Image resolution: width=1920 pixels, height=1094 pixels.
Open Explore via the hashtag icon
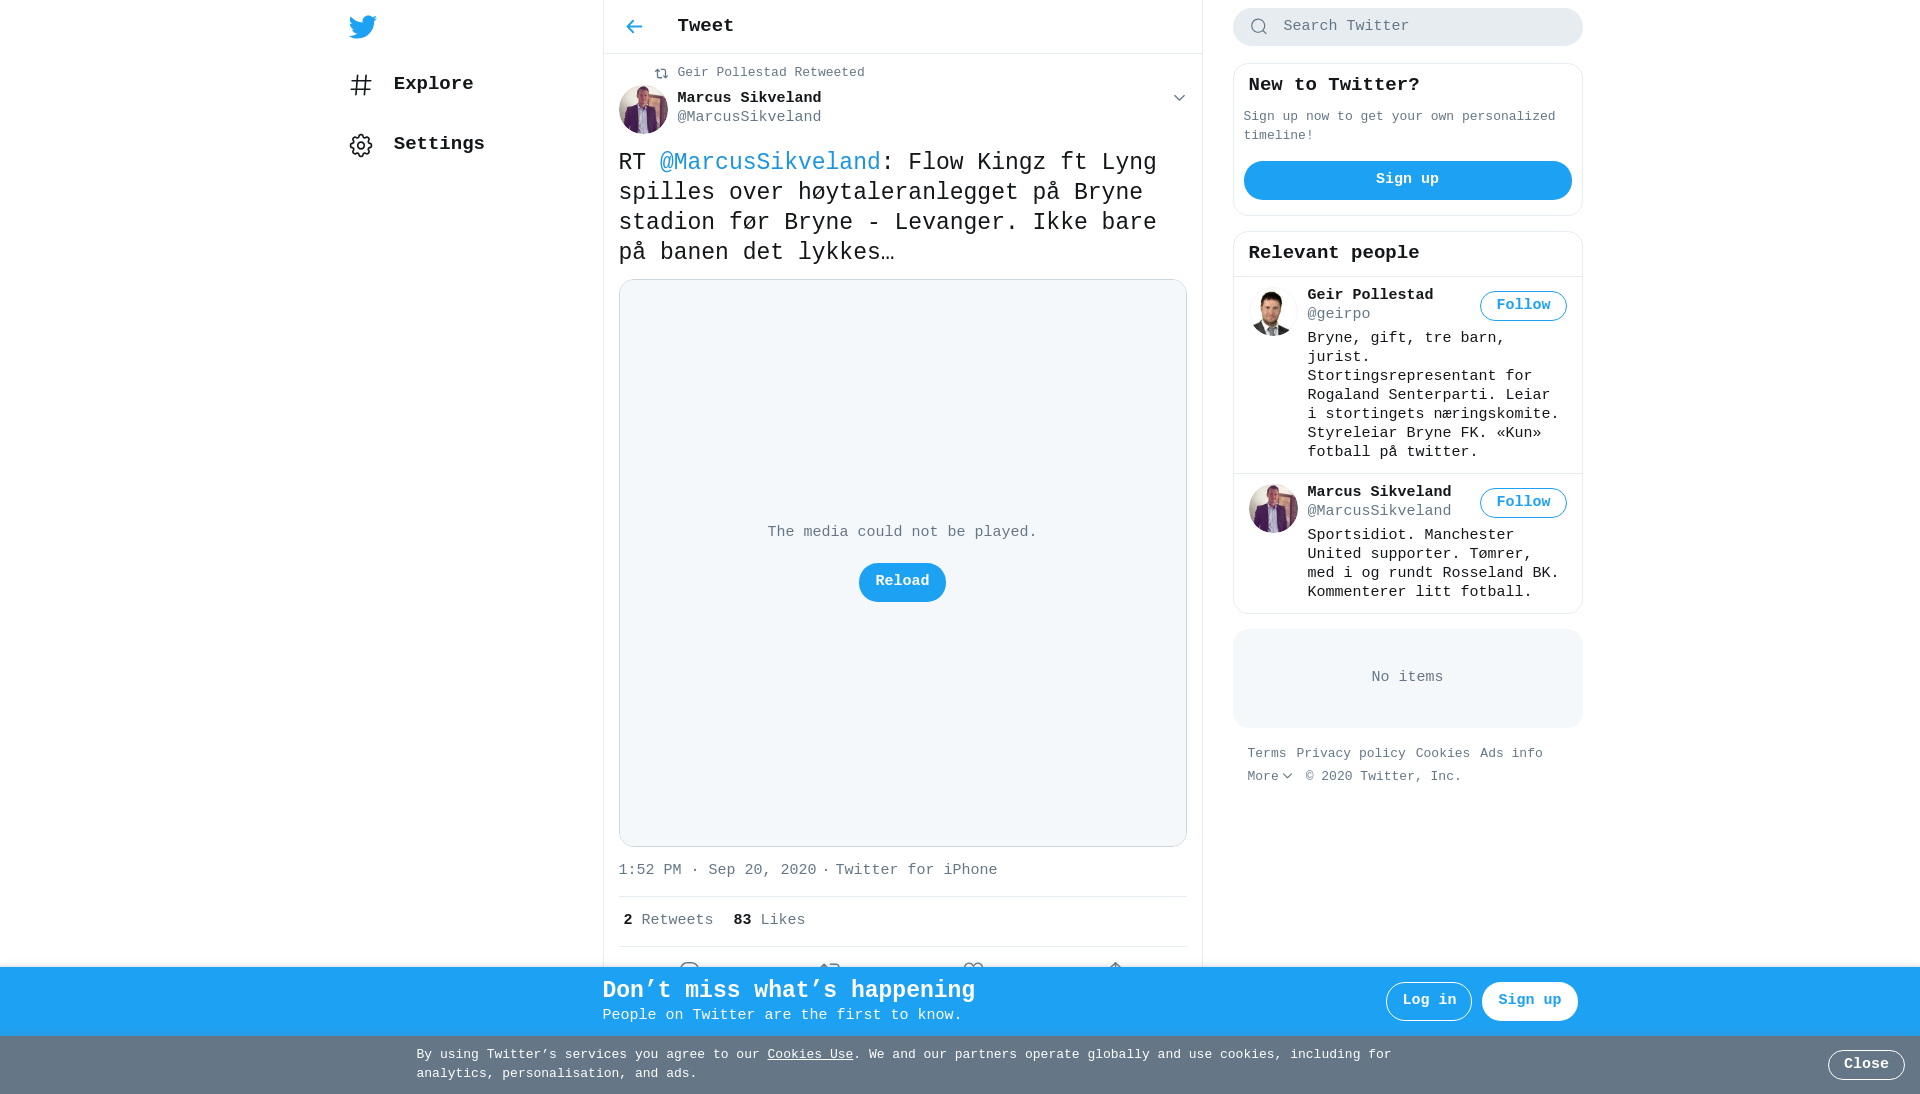pos(361,85)
